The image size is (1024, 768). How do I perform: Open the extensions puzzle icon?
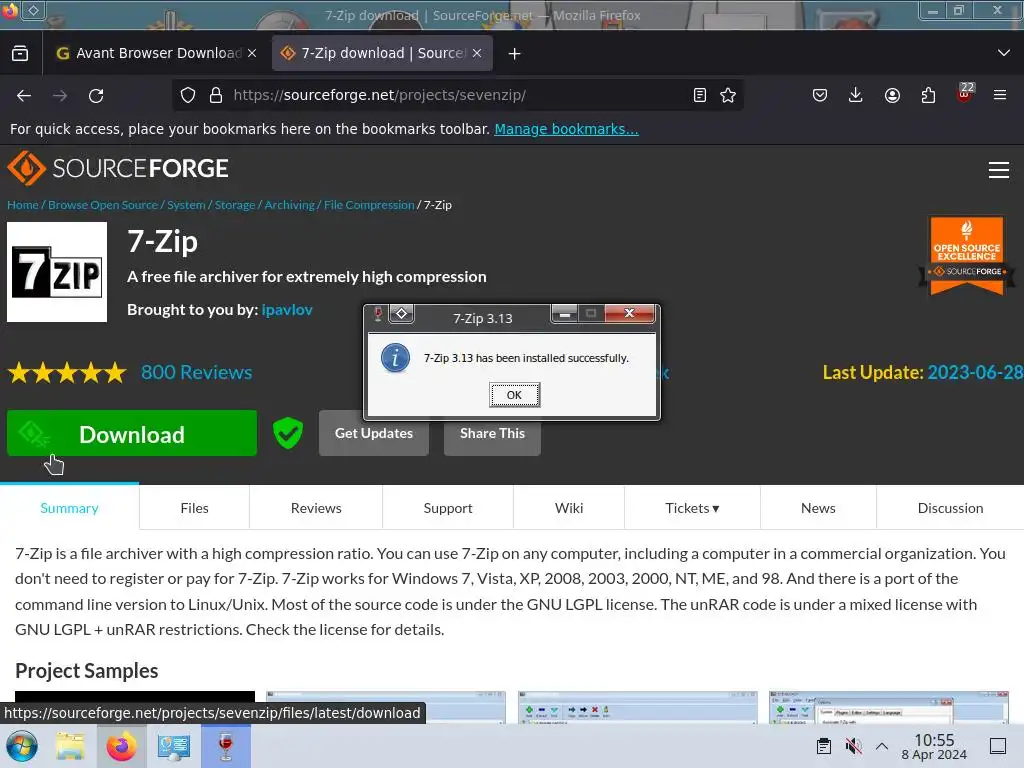pyautogui.click(x=928, y=95)
